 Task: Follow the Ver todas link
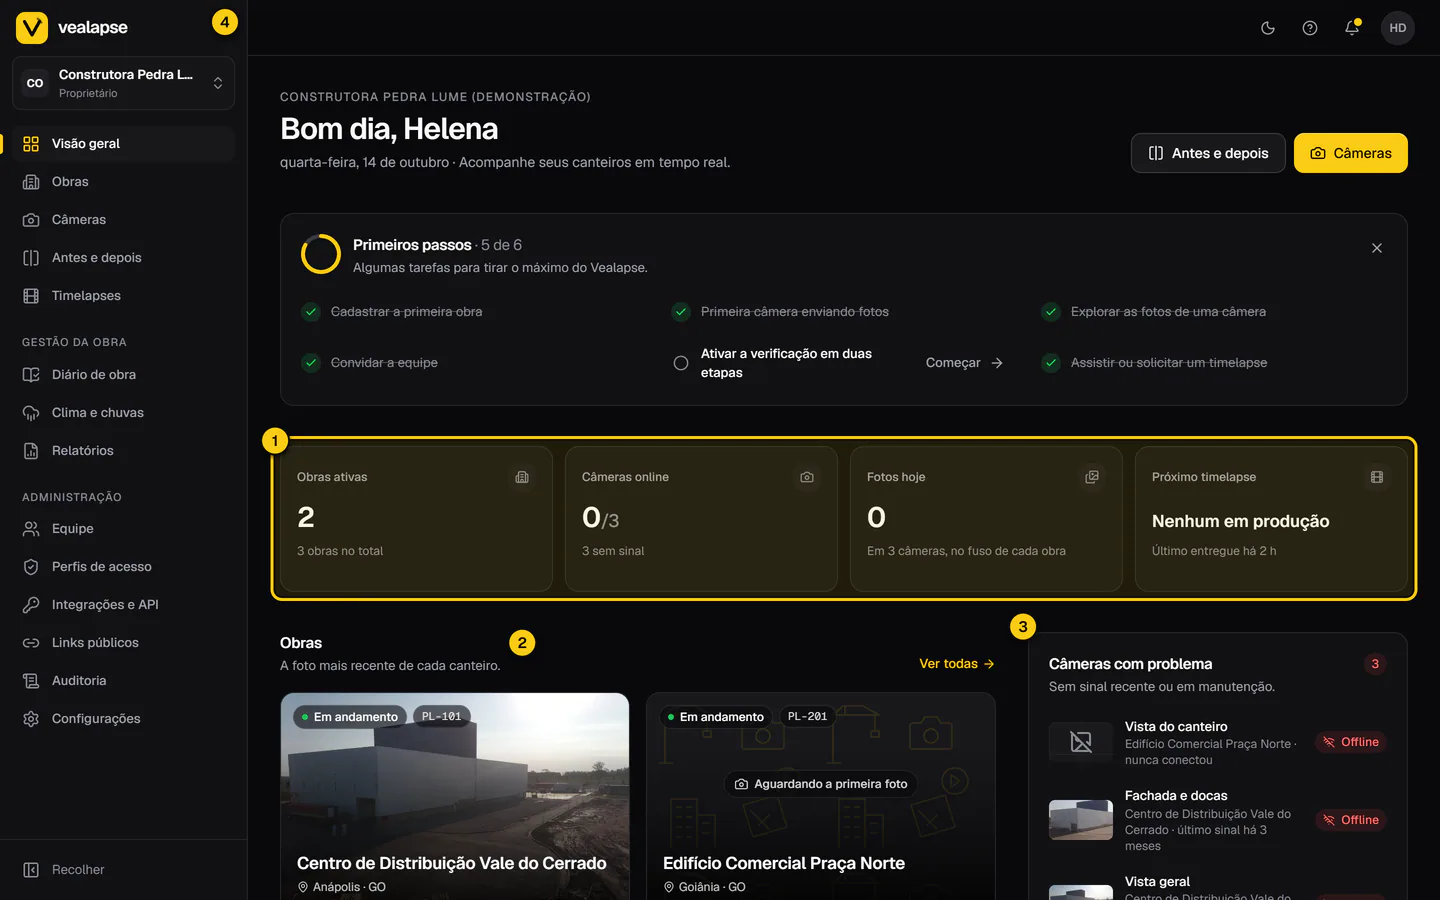tap(957, 664)
